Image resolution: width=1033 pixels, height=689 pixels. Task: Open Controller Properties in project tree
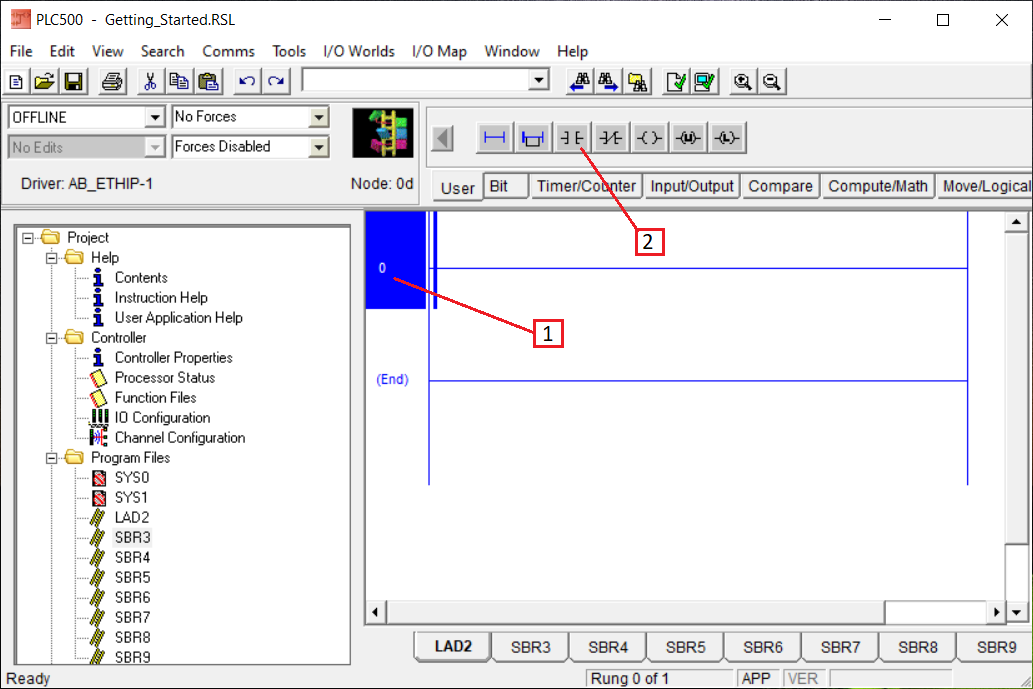click(x=173, y=358)
